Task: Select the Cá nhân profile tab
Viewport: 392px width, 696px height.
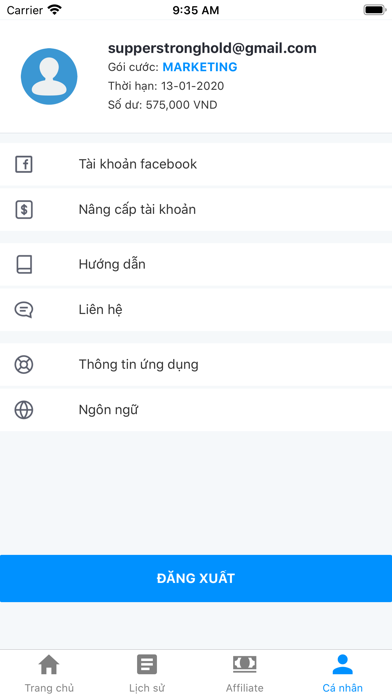Action: (343, 673)
